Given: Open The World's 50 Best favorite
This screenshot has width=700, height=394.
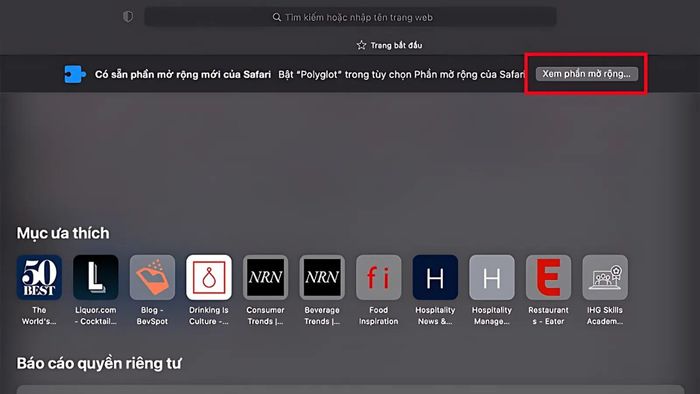Looking at the screenshot, I should [39, 277].
